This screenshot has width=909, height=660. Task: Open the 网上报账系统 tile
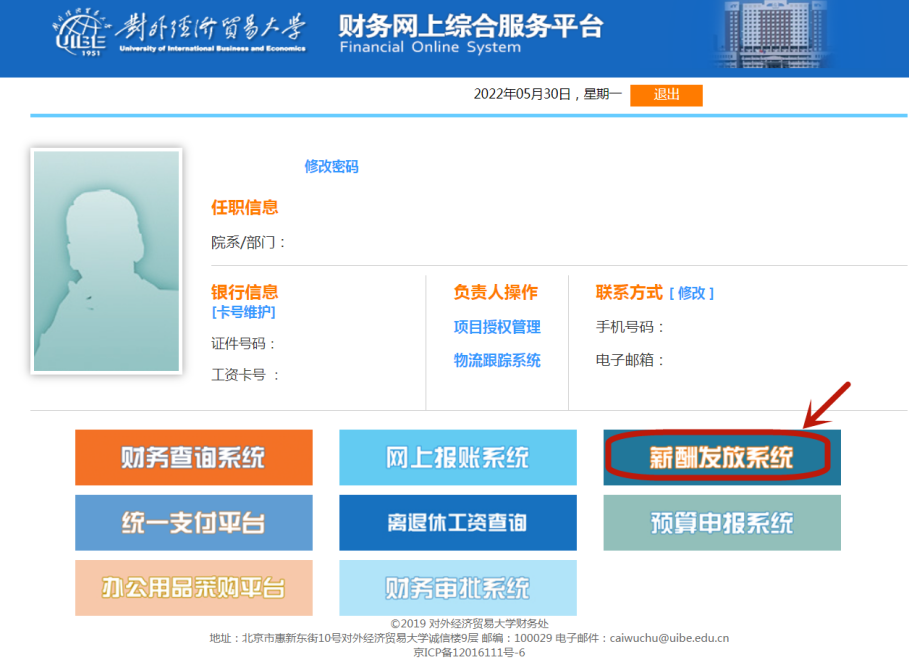pyautogui.click(x=458, y=458)
